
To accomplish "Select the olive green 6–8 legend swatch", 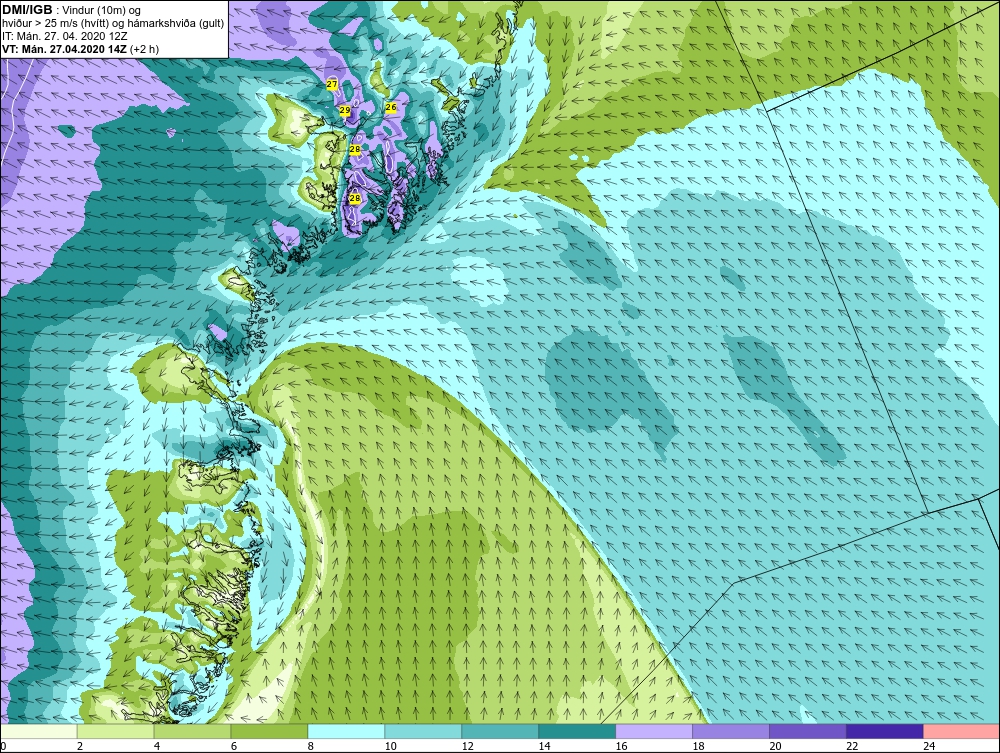I will click(x=269, y=731).
